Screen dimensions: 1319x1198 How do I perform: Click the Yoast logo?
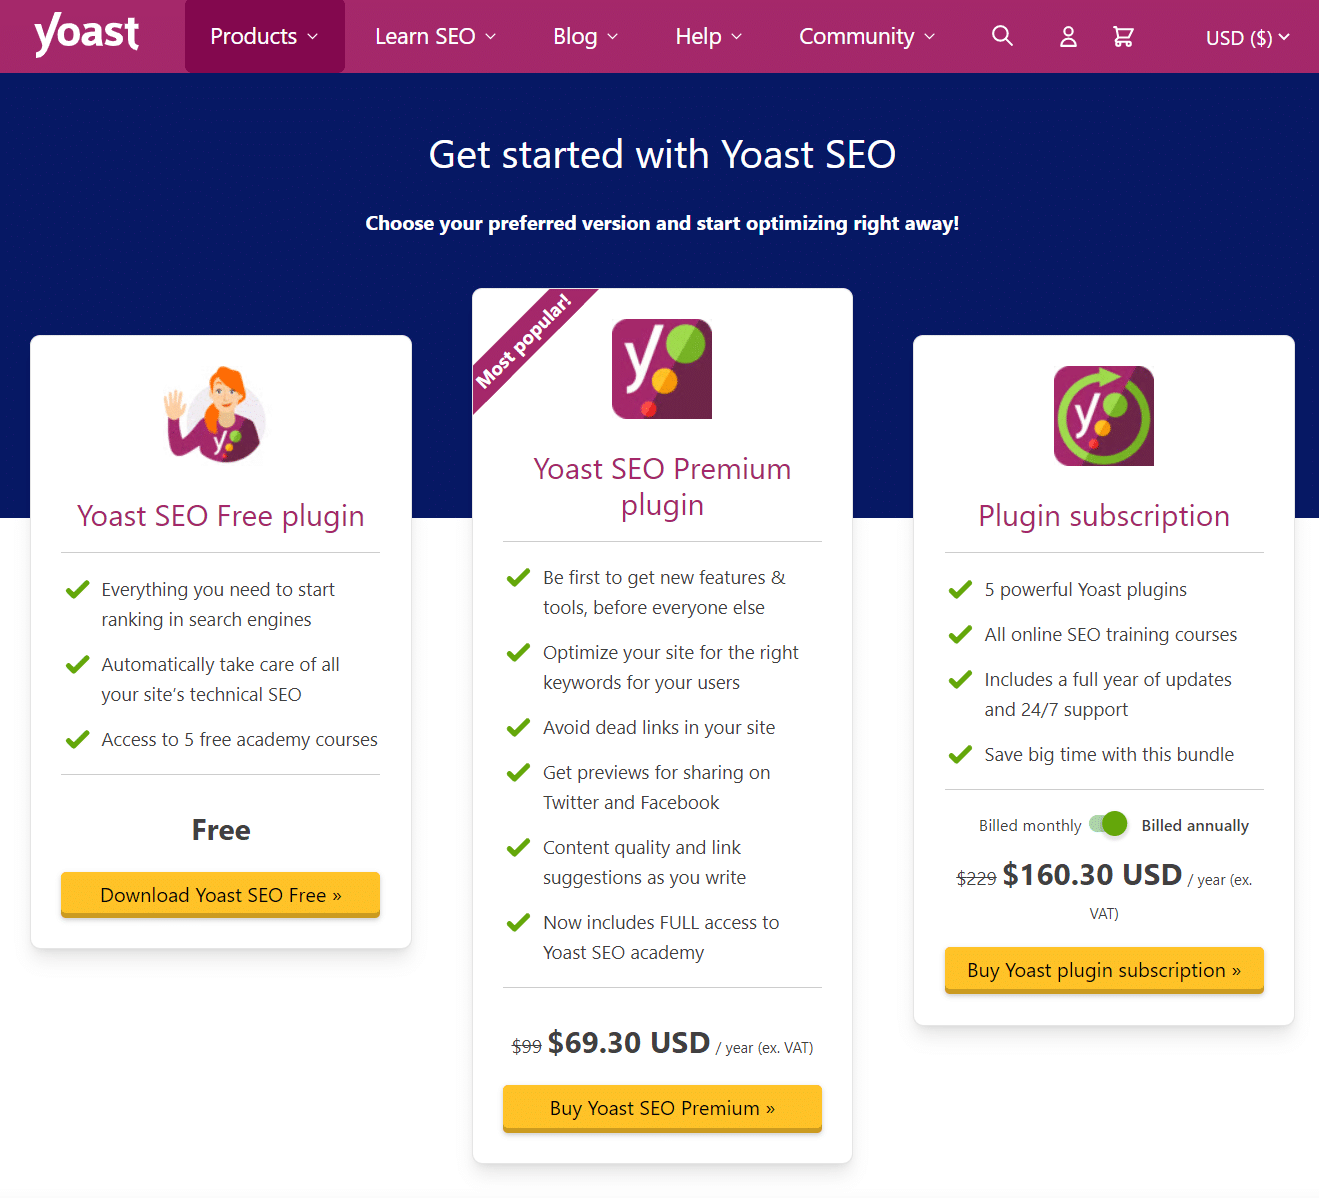click(86, 34)
